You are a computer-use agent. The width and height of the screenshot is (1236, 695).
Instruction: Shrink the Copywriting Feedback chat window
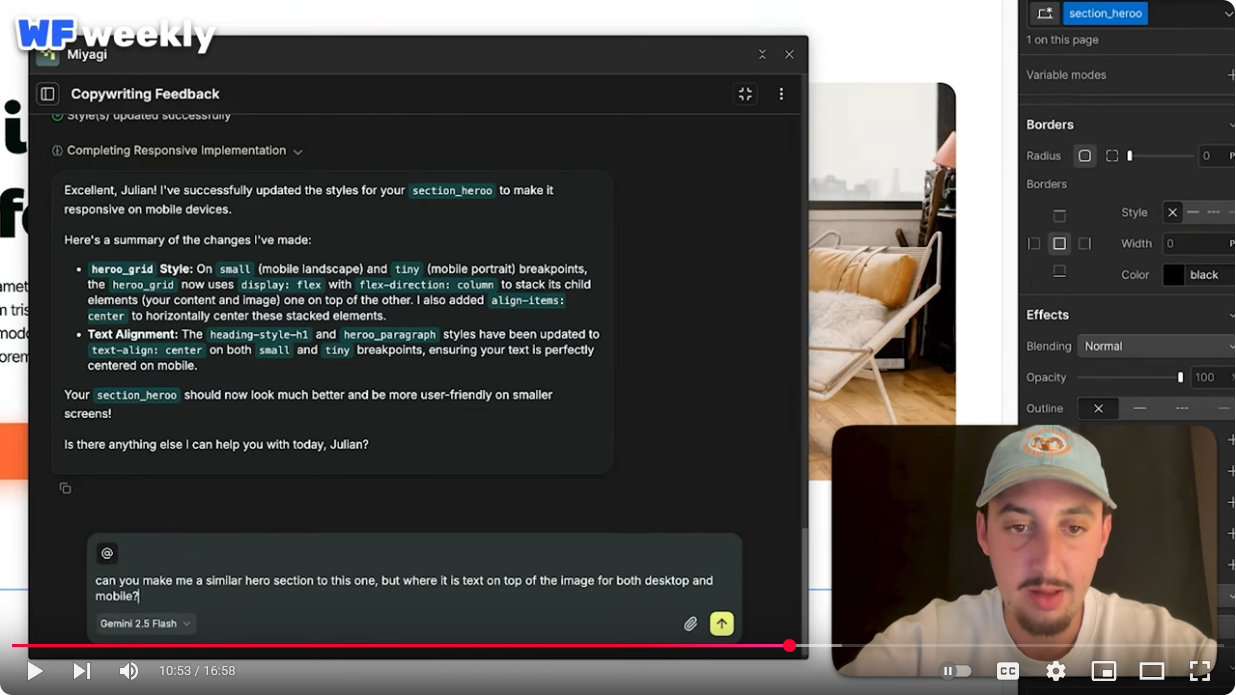pyautogui.click(x=745, y=94)
